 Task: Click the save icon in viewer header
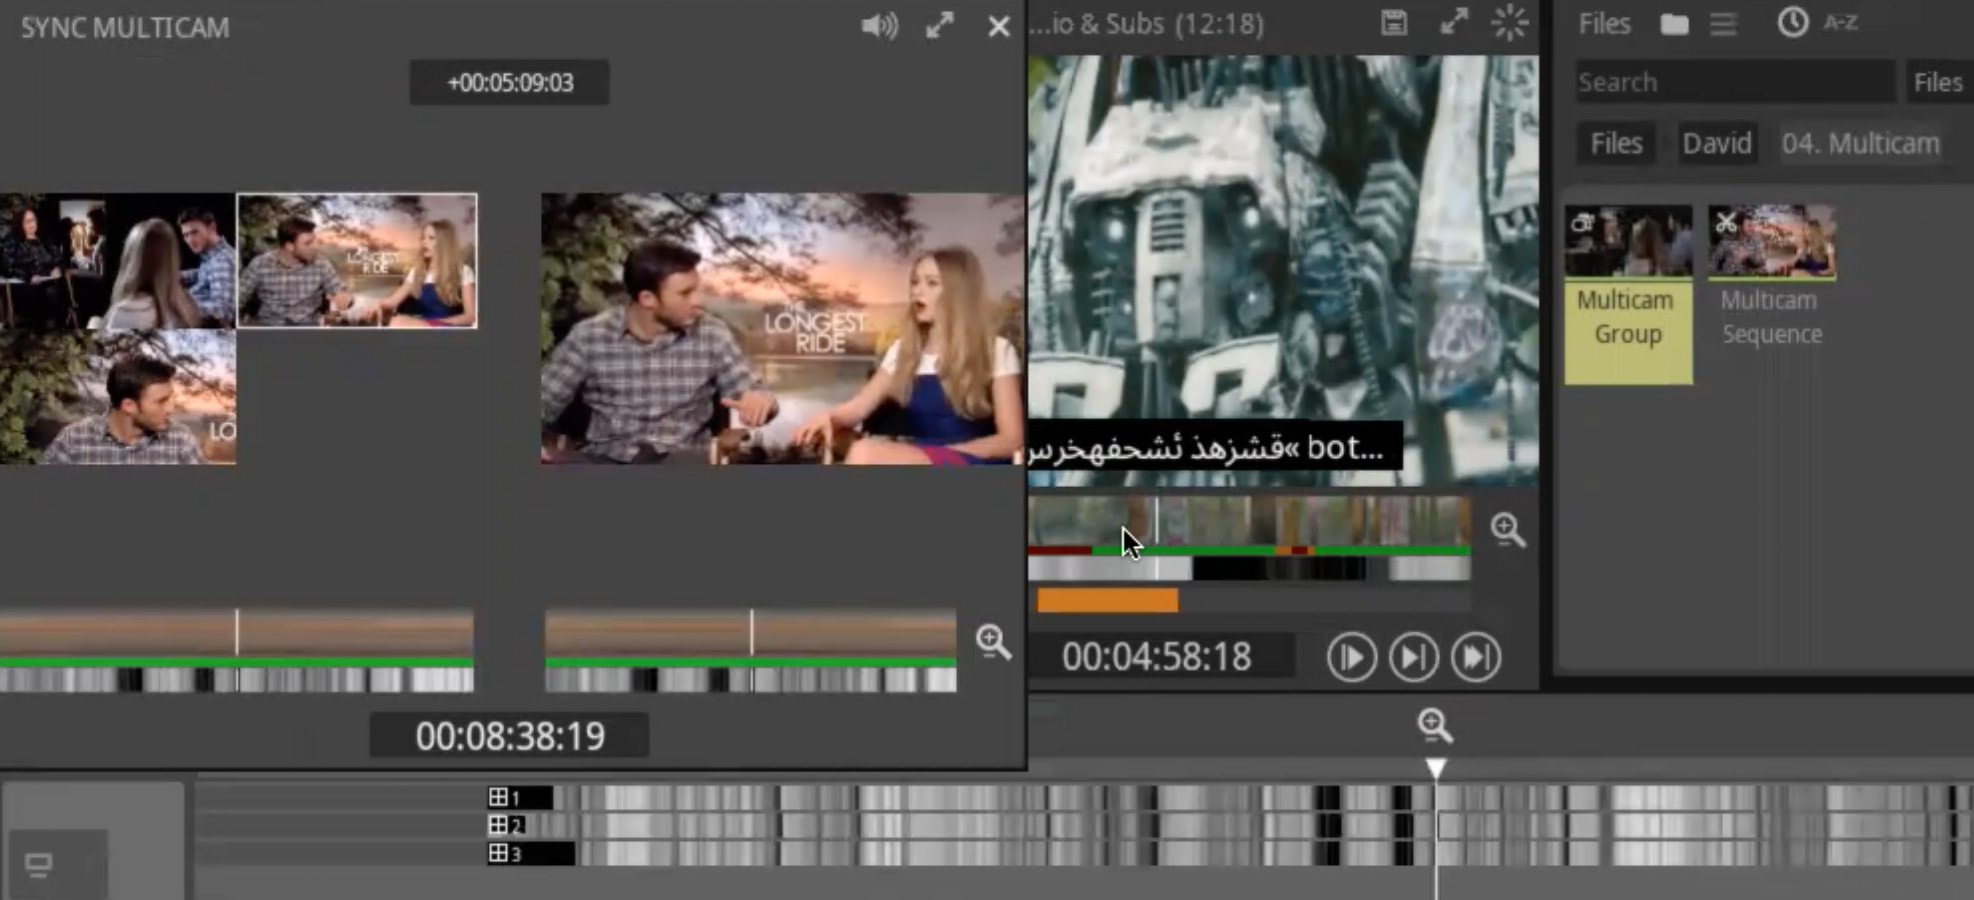1394,23
